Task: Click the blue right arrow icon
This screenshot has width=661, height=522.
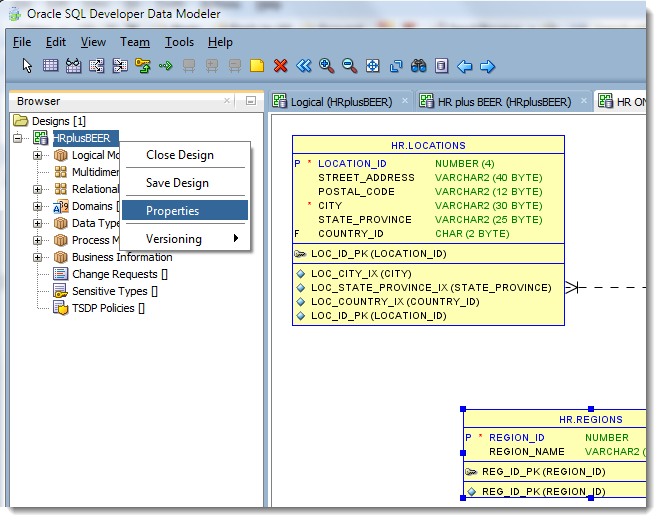Action: coord(487,66)
